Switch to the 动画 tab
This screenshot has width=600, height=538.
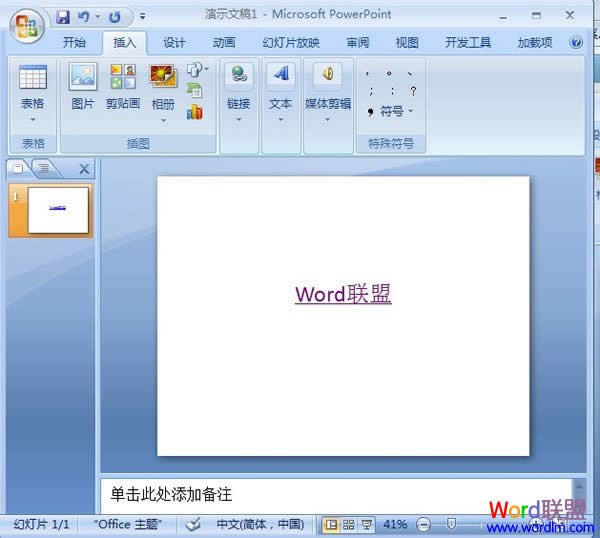tap(224, 42)
